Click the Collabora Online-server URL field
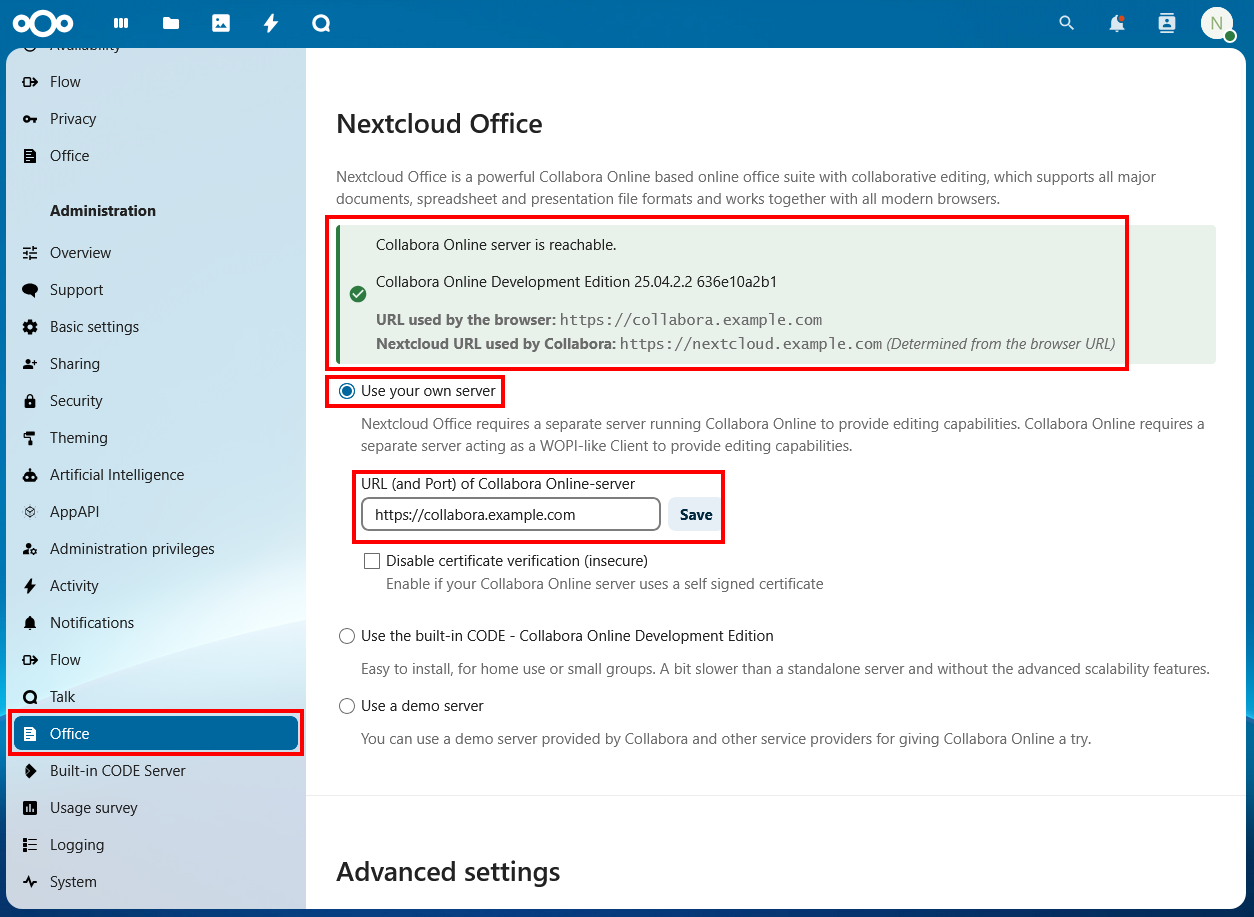 (510, 515)
